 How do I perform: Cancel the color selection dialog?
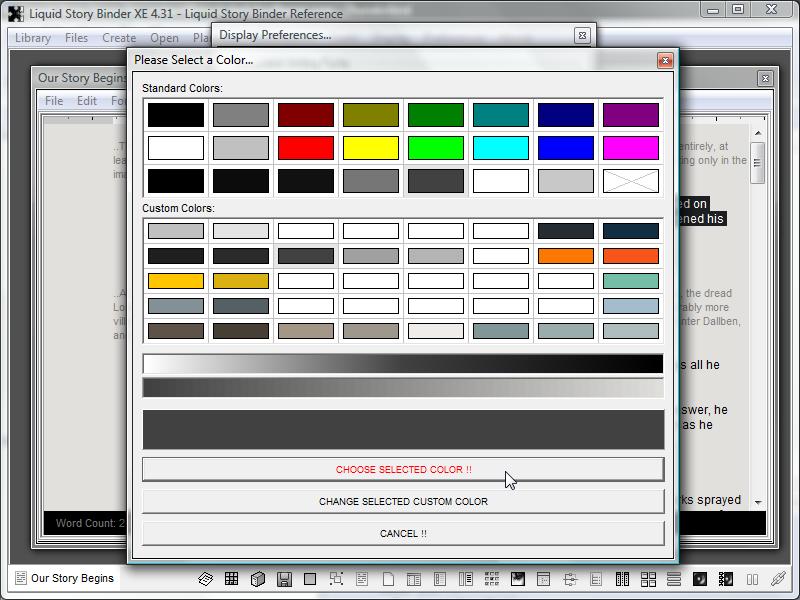(403, 533)
